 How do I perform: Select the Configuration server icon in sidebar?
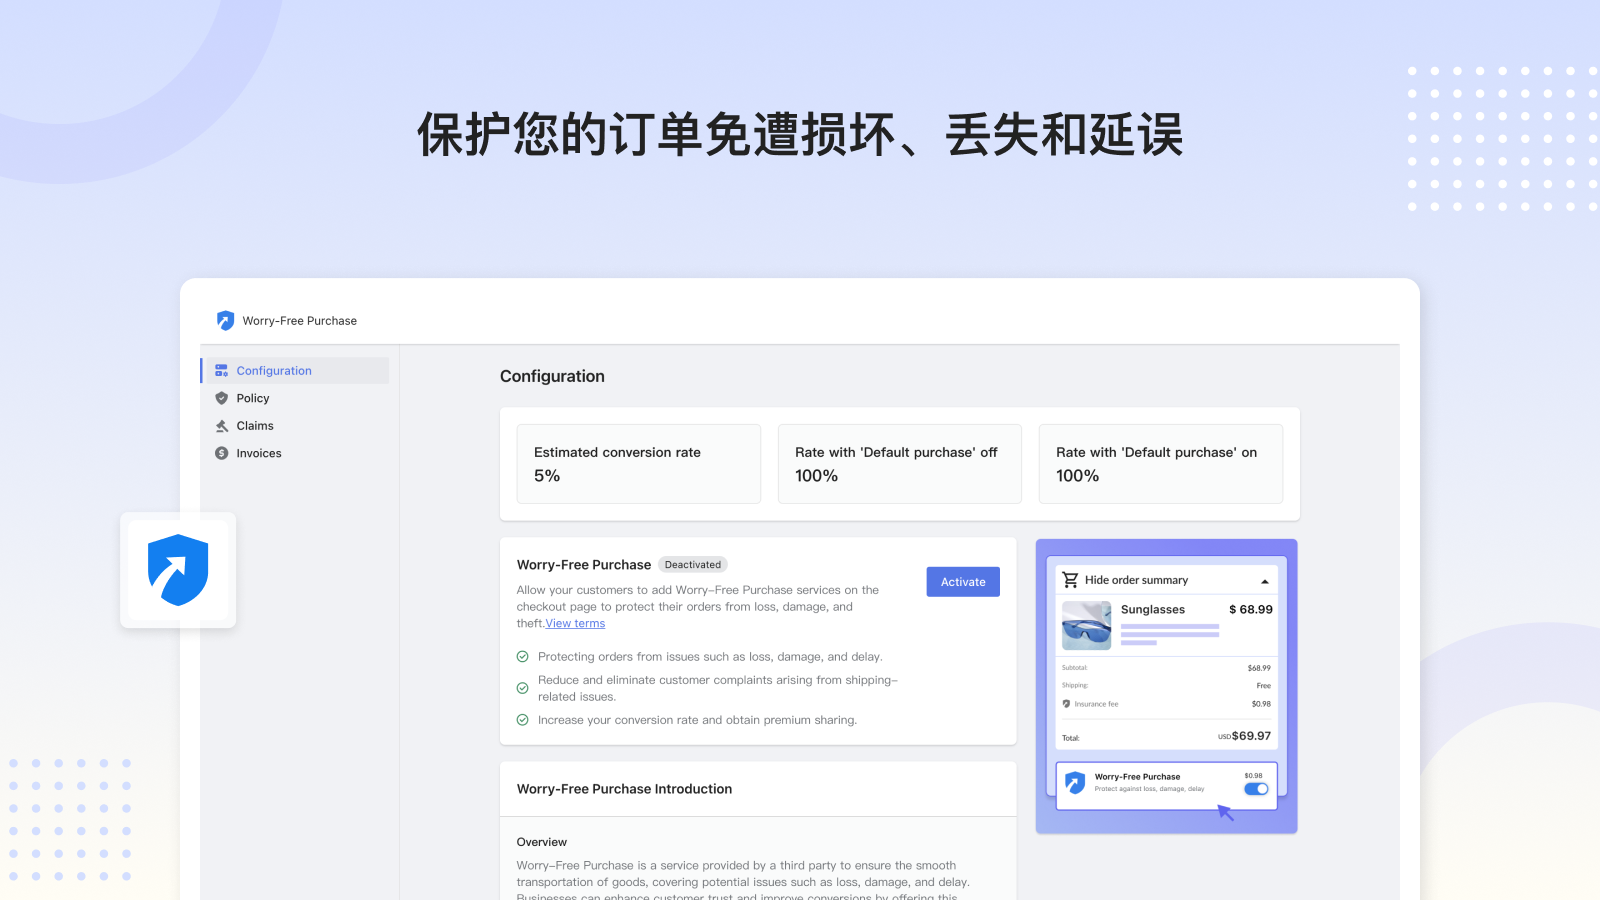pyautogui.click(x=221, y=370)
